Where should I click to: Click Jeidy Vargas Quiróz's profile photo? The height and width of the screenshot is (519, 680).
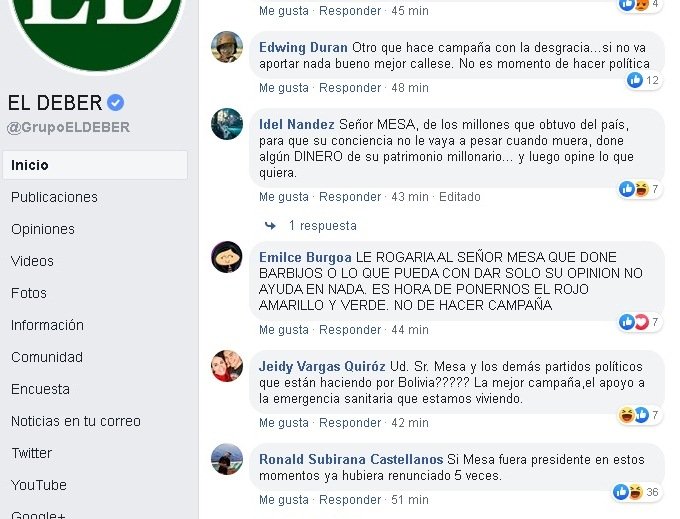click(x=227, y=366)
